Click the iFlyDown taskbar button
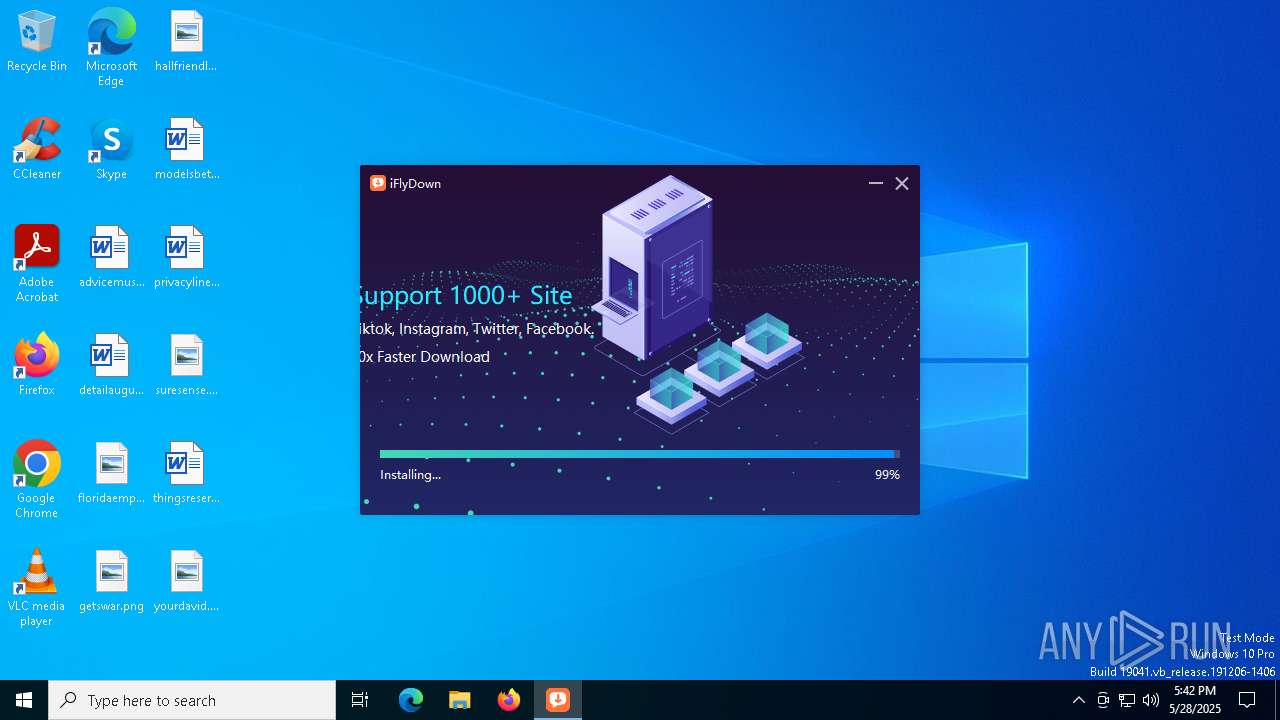This screenshot has width=1280, height=720. [558, 700]
